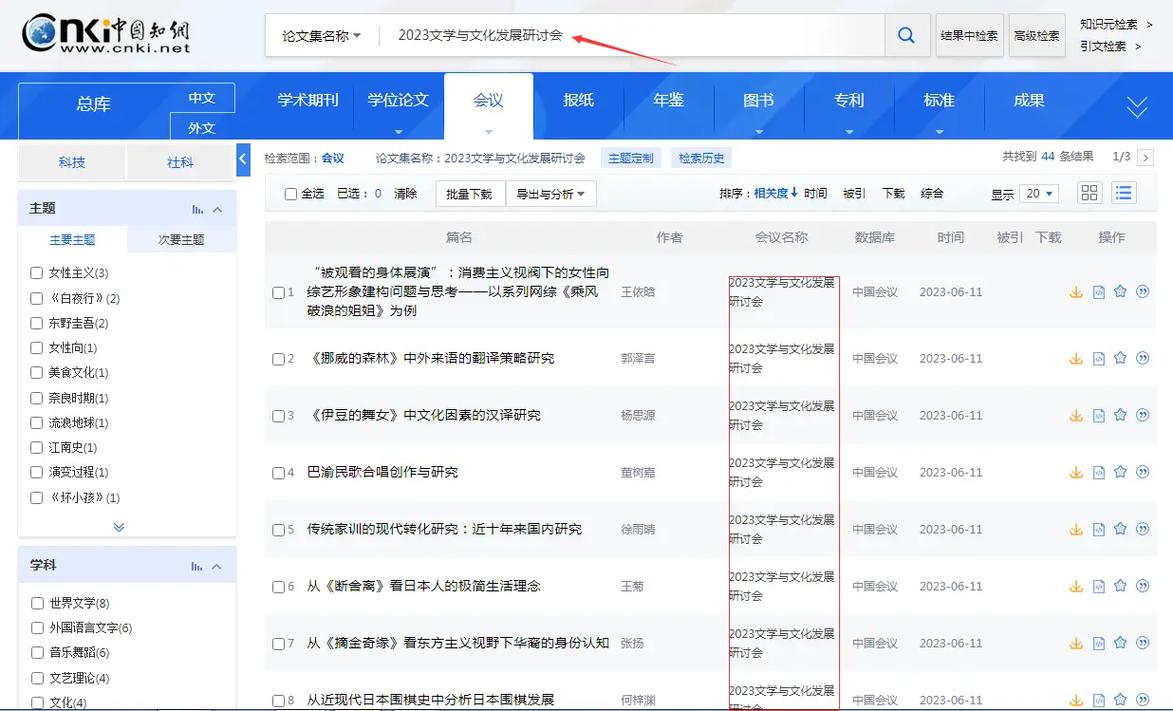This screenshot has width=1173, height=711.
Task: Sort results by 时间 time
Action: [x=815, y=192]
